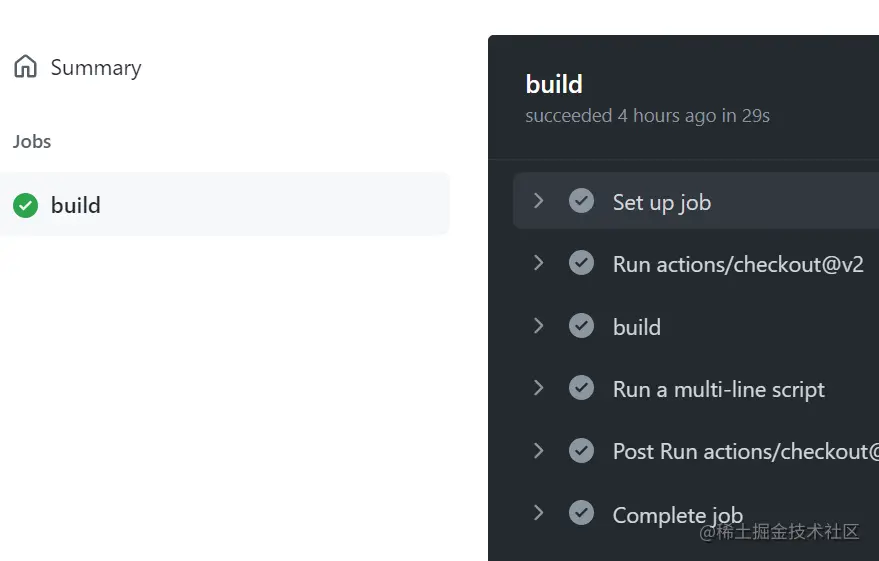Click the check icon for Run actions/checkout@v2
This screenshot has height=561, width=879.
point(581,263)
